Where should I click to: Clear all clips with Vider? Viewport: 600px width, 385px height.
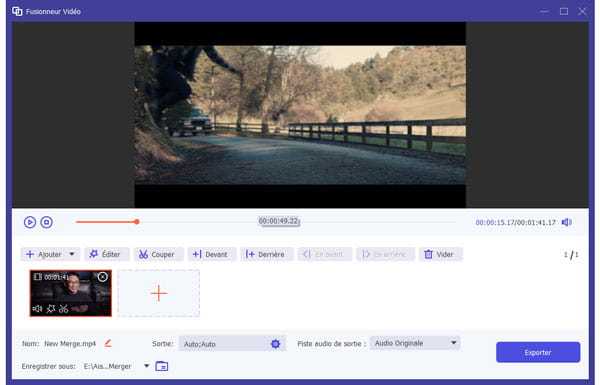440,254
